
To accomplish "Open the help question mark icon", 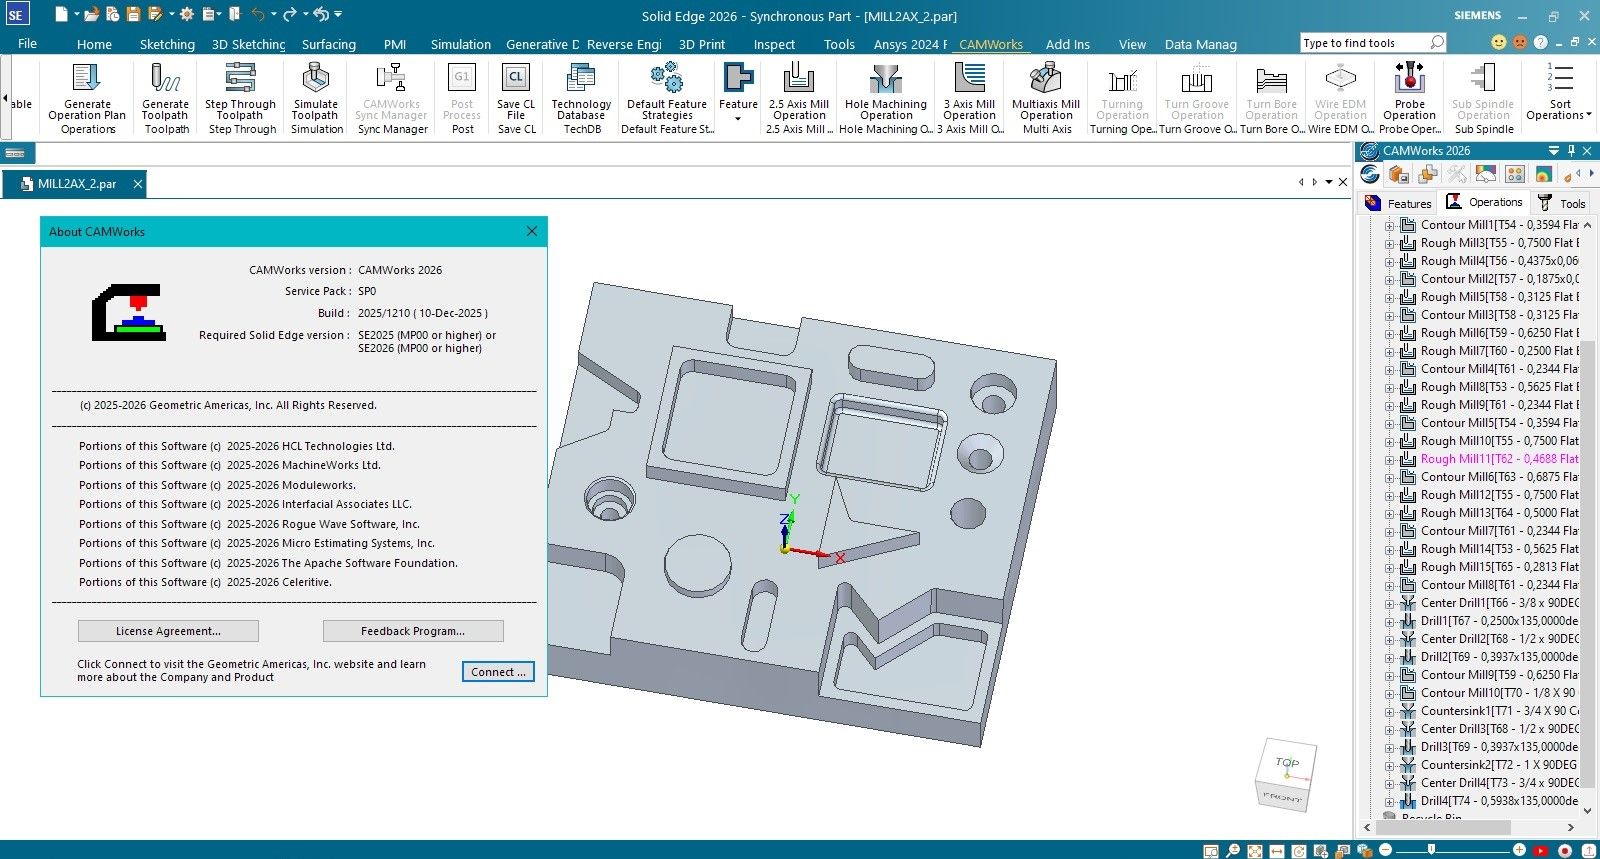I will (1540, 42).
